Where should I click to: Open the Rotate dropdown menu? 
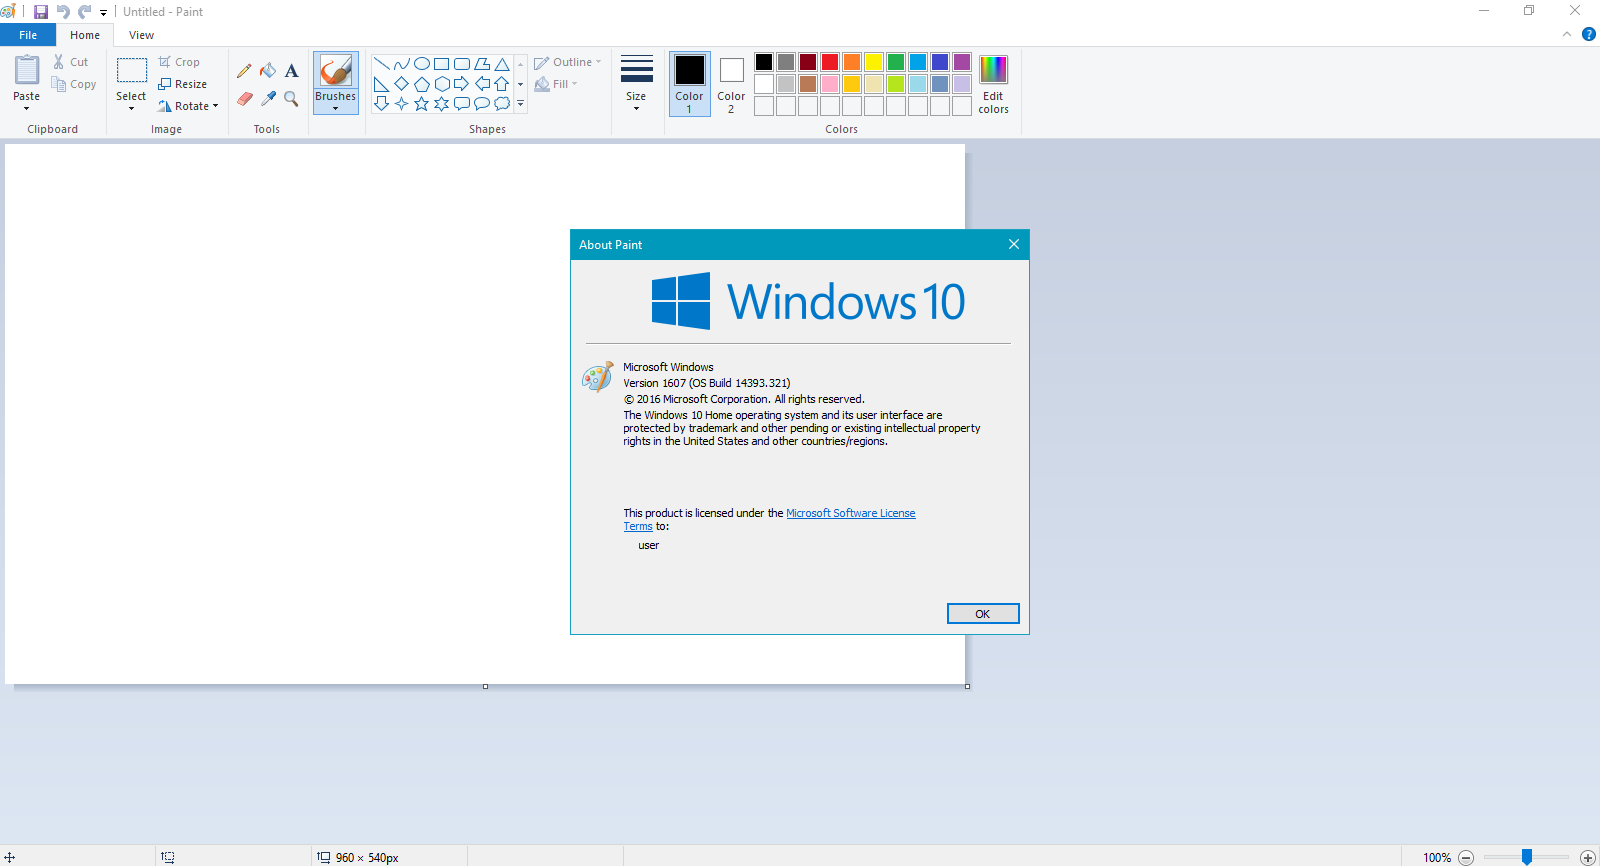click(x=189, y=106)
